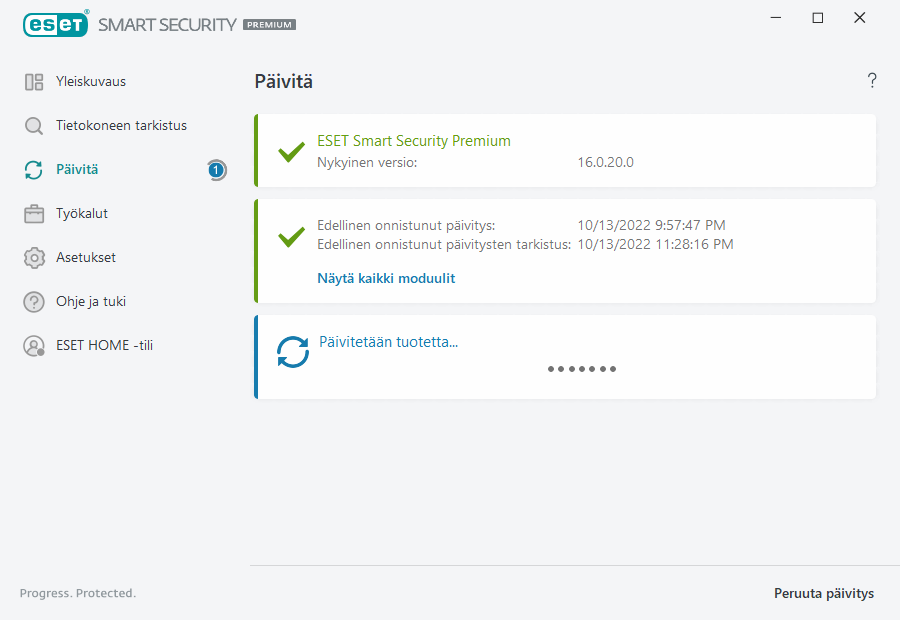
Task: Click the ESET HOME -tili account icon
Action: (x=34, y=346)
